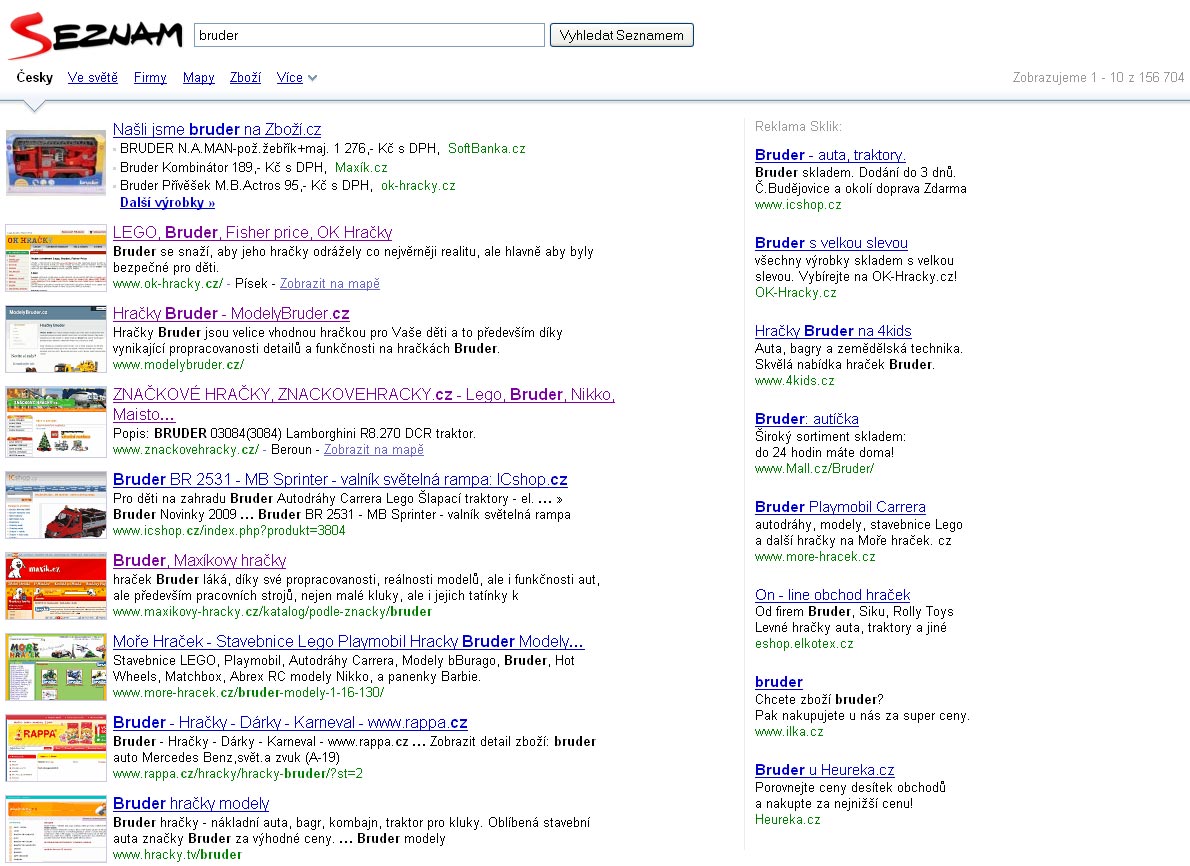This screenshot has width=1190, height=866.
Task: Open the RAPPA site thumbnail
Action: click(55, 748)
